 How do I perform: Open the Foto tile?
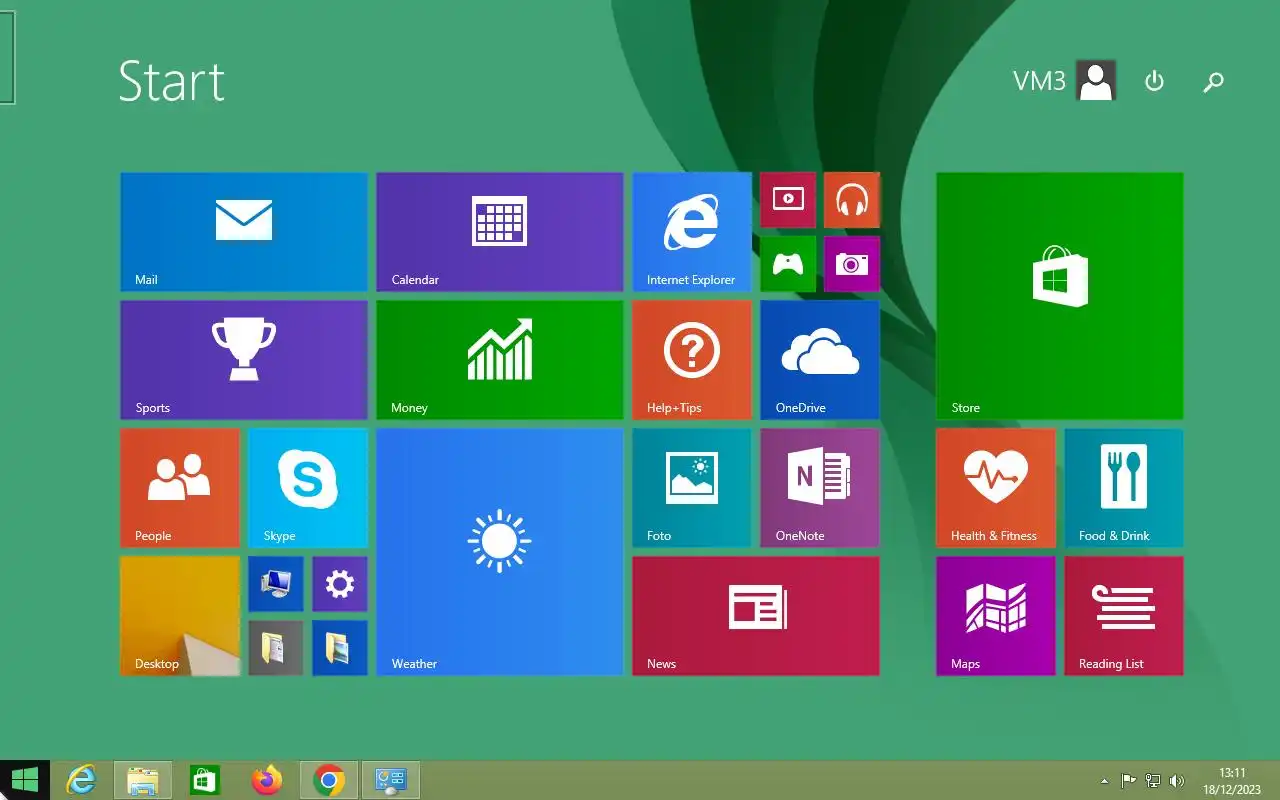click(x=692, y=488)
